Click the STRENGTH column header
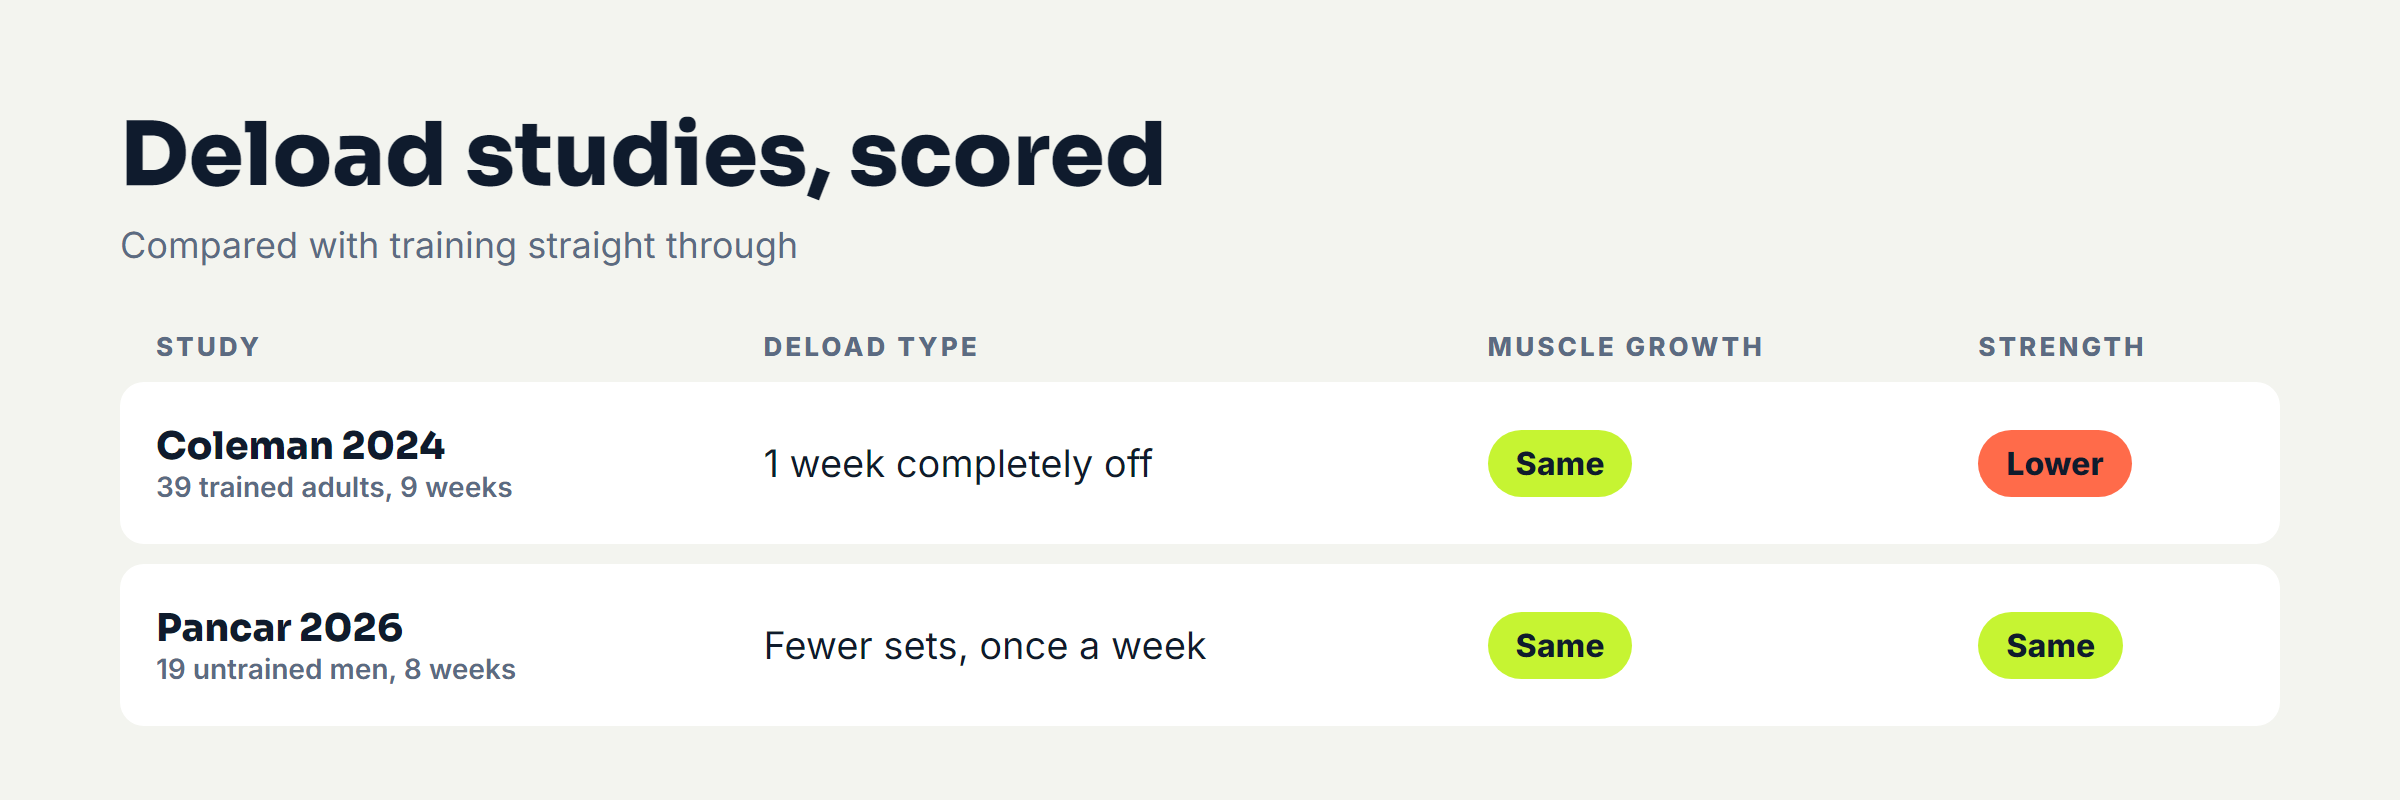The width and height of the screenshot is (2400, 800). (2061, 347)
